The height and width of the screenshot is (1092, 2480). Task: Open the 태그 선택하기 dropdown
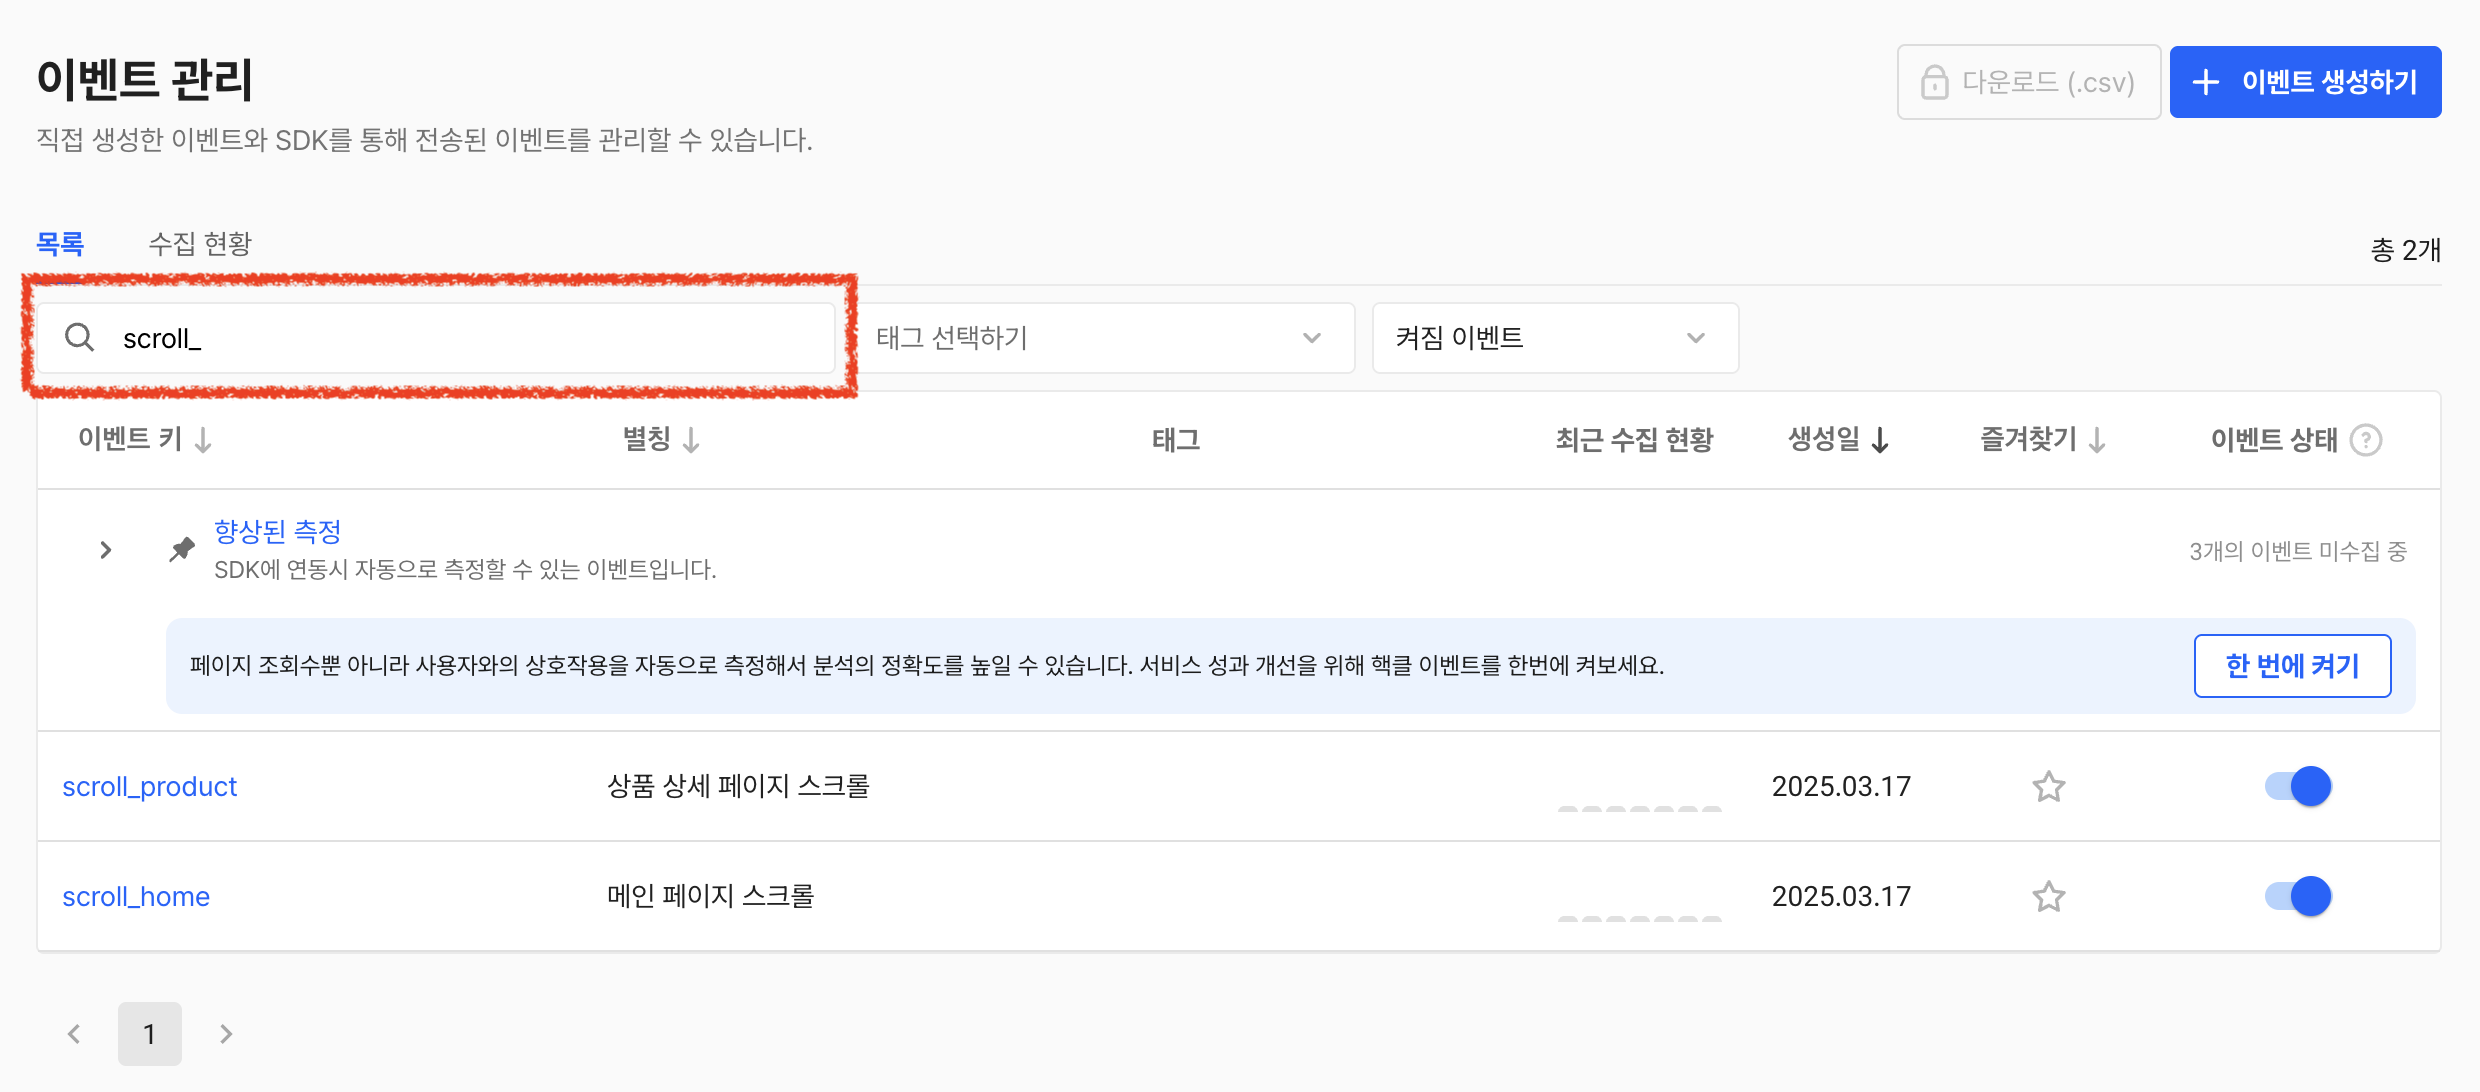[1105, 338]
